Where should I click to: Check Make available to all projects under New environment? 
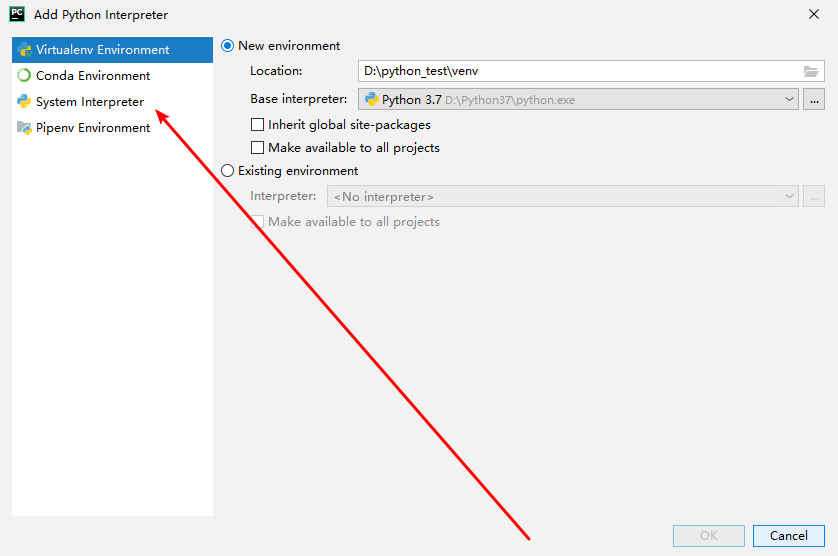pos(258,148)
